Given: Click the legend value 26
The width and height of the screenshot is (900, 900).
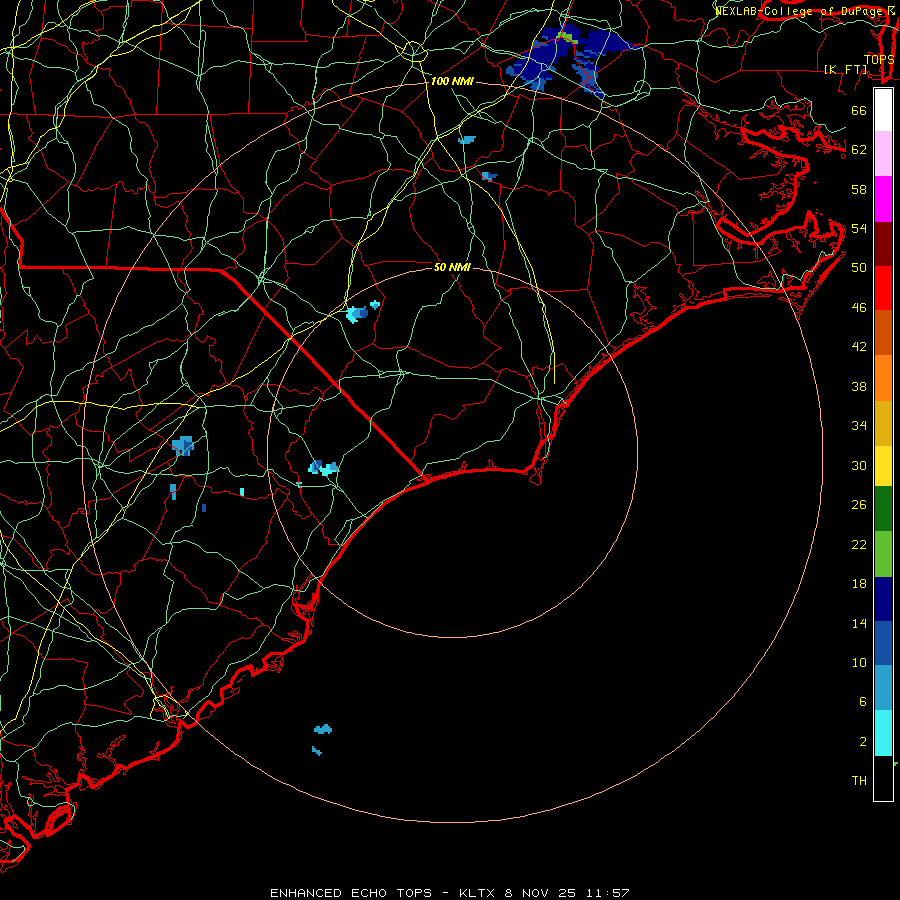Looking at the screenshot, I should click(x=859, y=505).
